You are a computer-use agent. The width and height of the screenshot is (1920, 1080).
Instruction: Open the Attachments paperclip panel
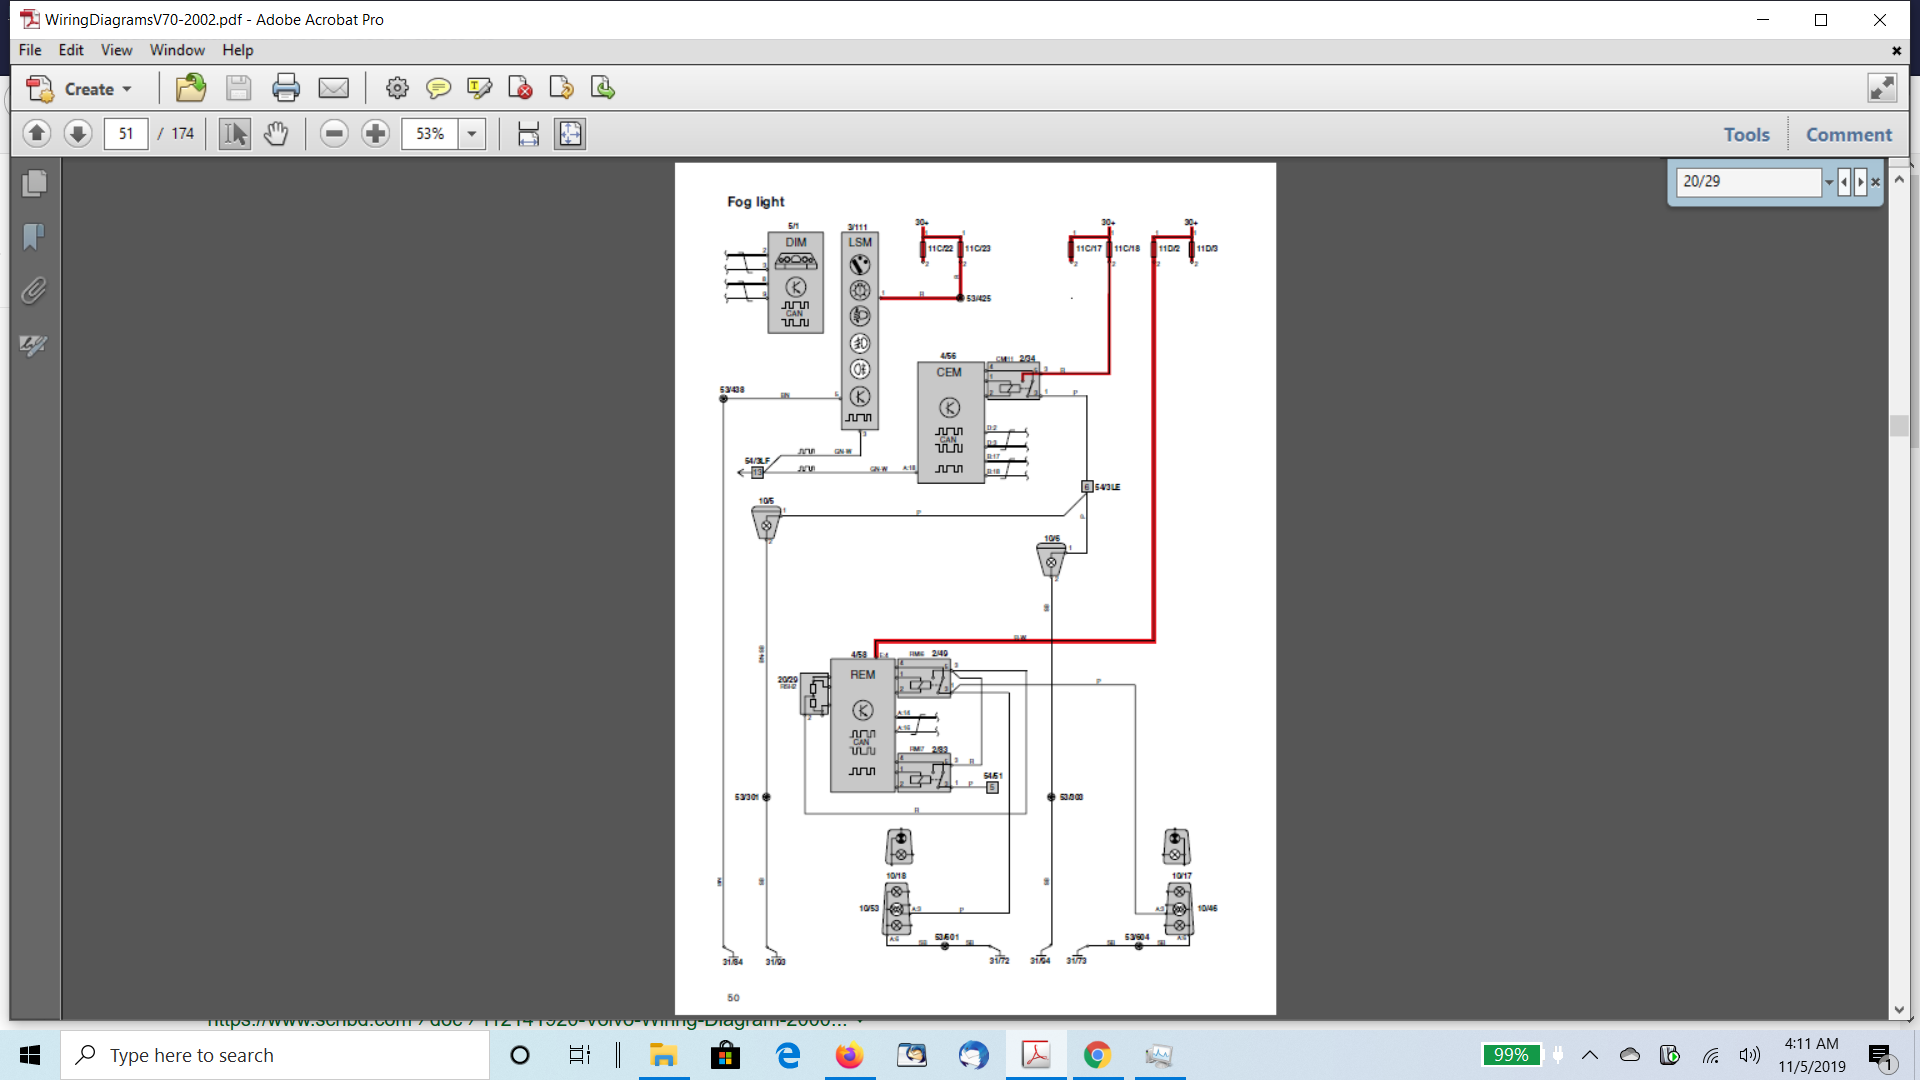34,291
